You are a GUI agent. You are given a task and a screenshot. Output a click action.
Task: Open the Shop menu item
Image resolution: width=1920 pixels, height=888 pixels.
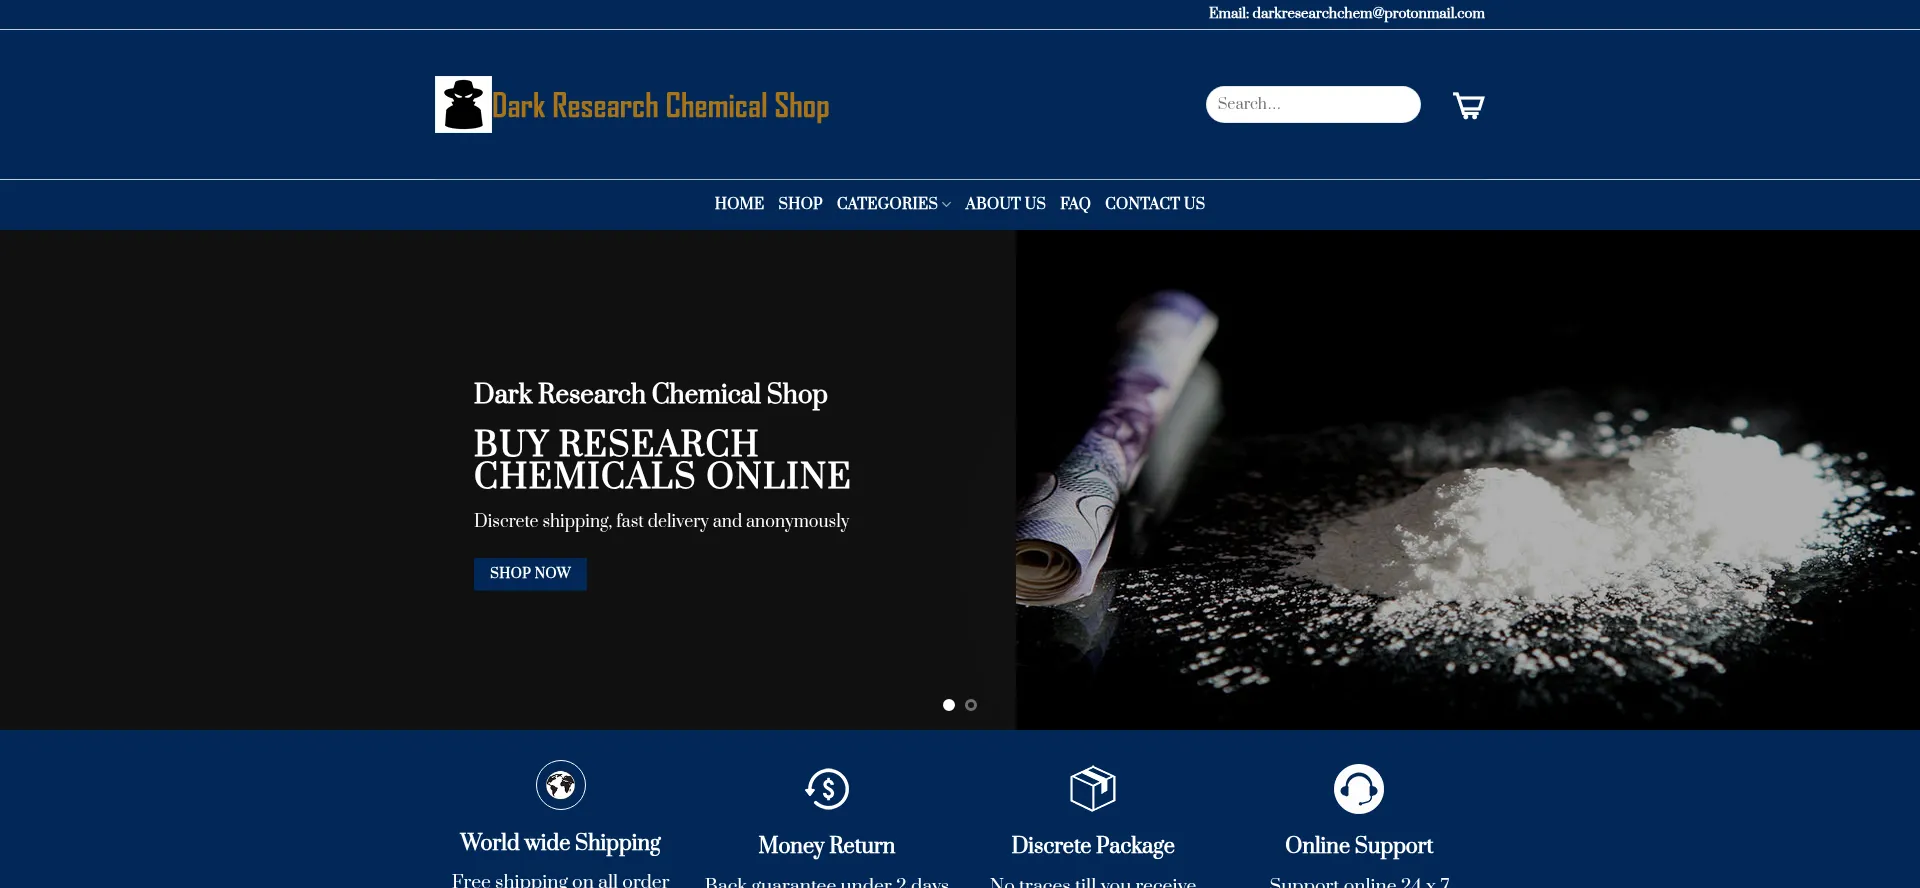(800, 204)
